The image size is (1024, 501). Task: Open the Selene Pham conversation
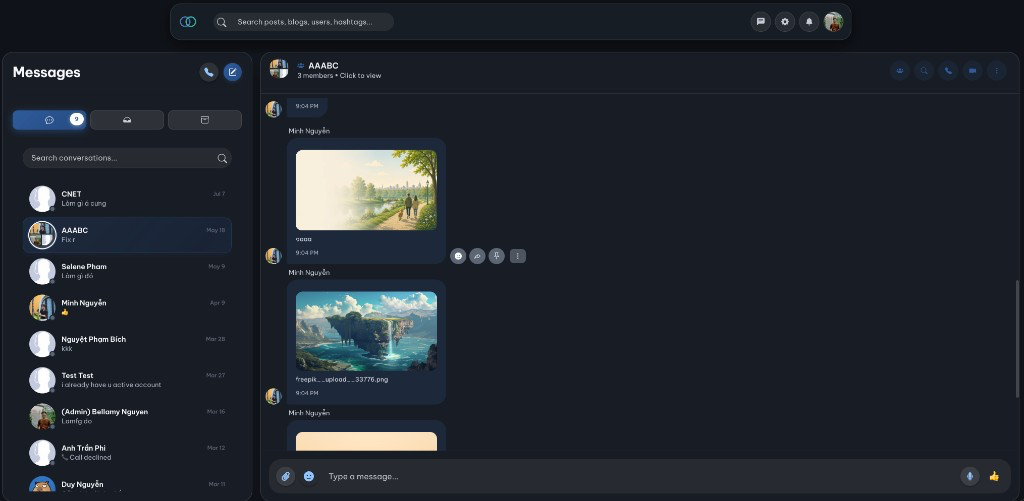pyautogui.click(x=127, y=271)
